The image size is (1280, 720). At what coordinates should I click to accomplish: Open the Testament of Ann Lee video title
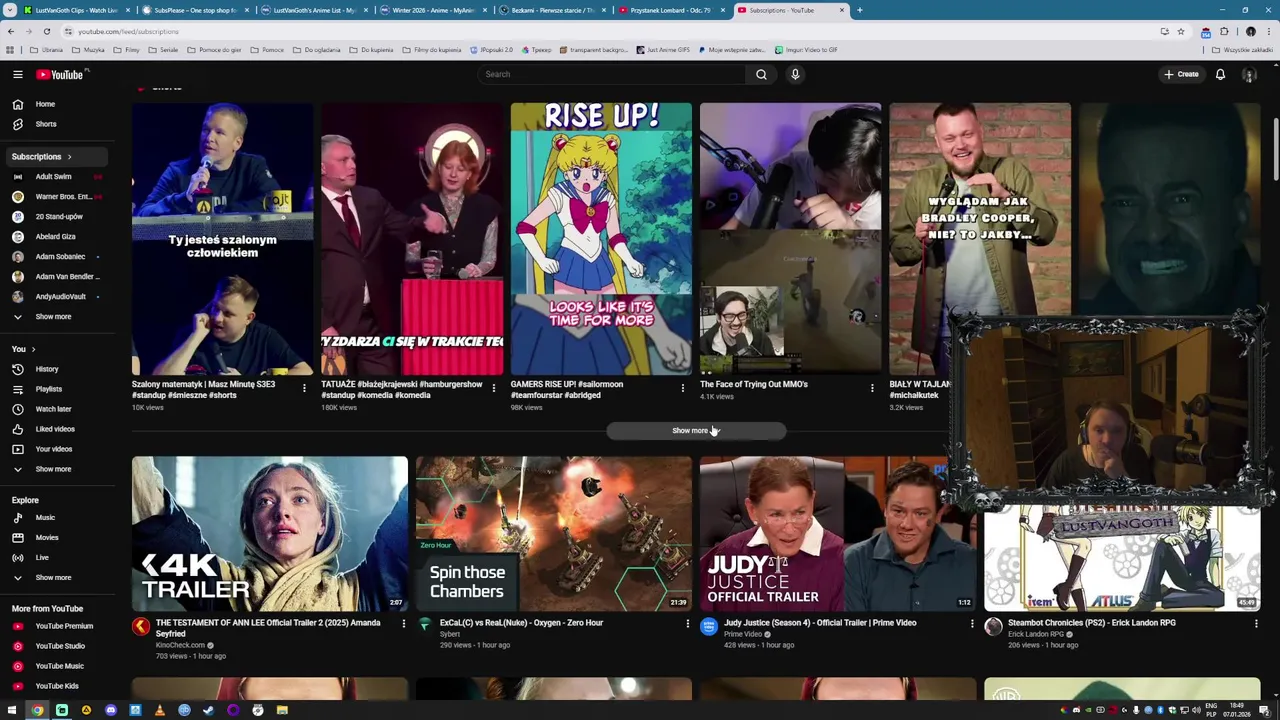coord(268,628)
